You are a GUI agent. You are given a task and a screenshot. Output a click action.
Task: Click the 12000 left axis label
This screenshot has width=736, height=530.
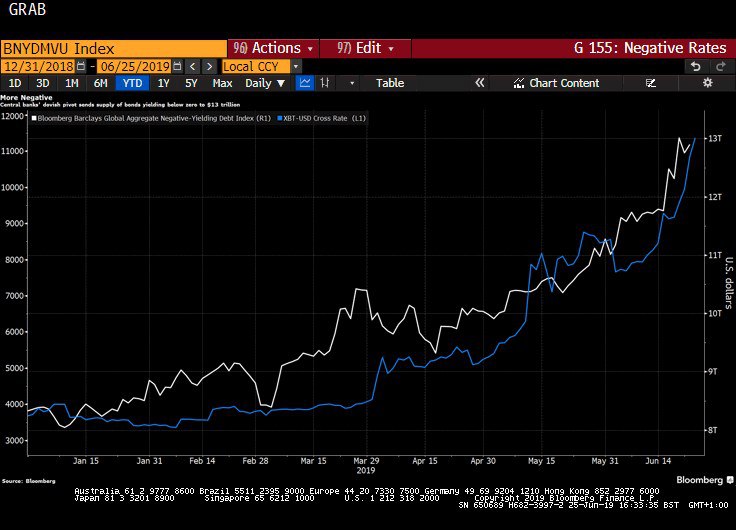pos(12,116)
